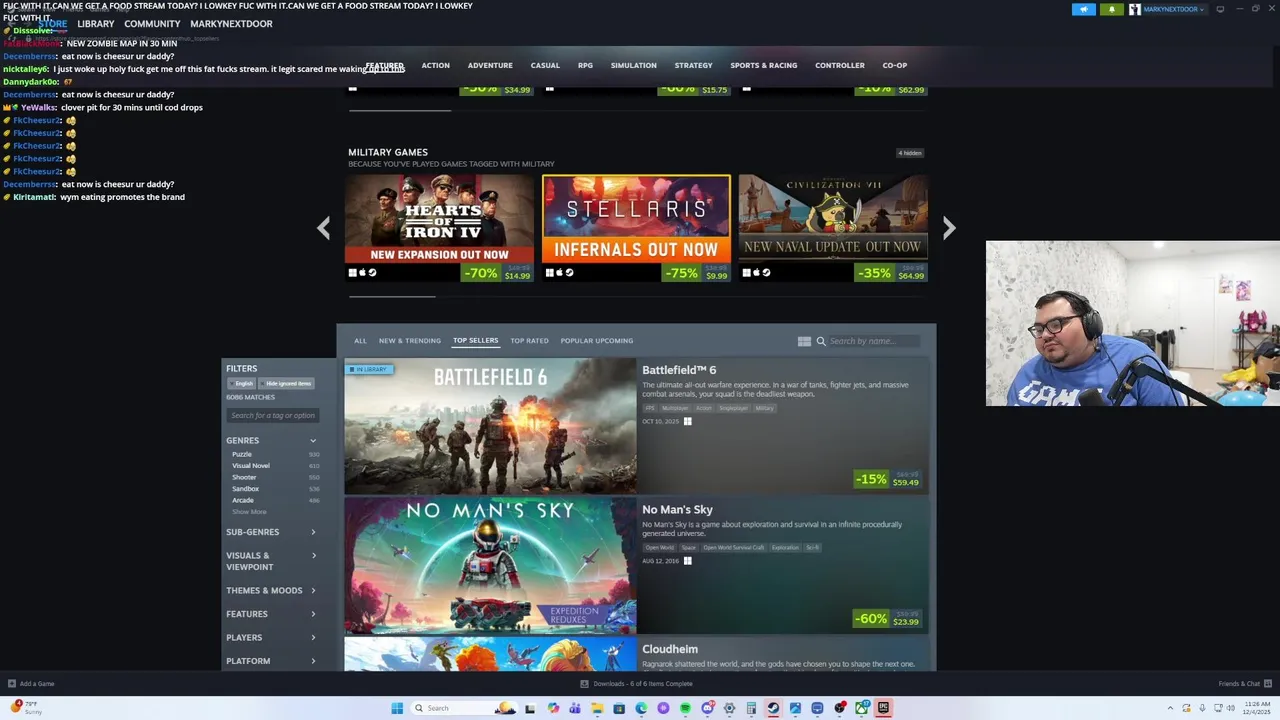1280x720 pixels.
Task: Click No Man's Sky price -60% $23.99
Action: pos(888,618)
